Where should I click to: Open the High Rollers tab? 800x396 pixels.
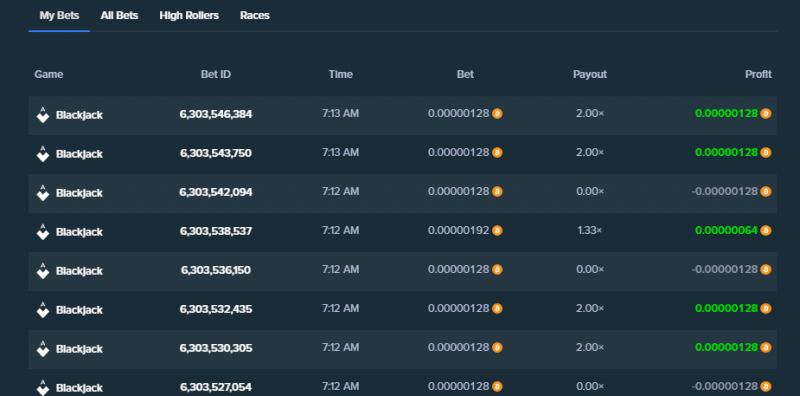pos(189,15)
